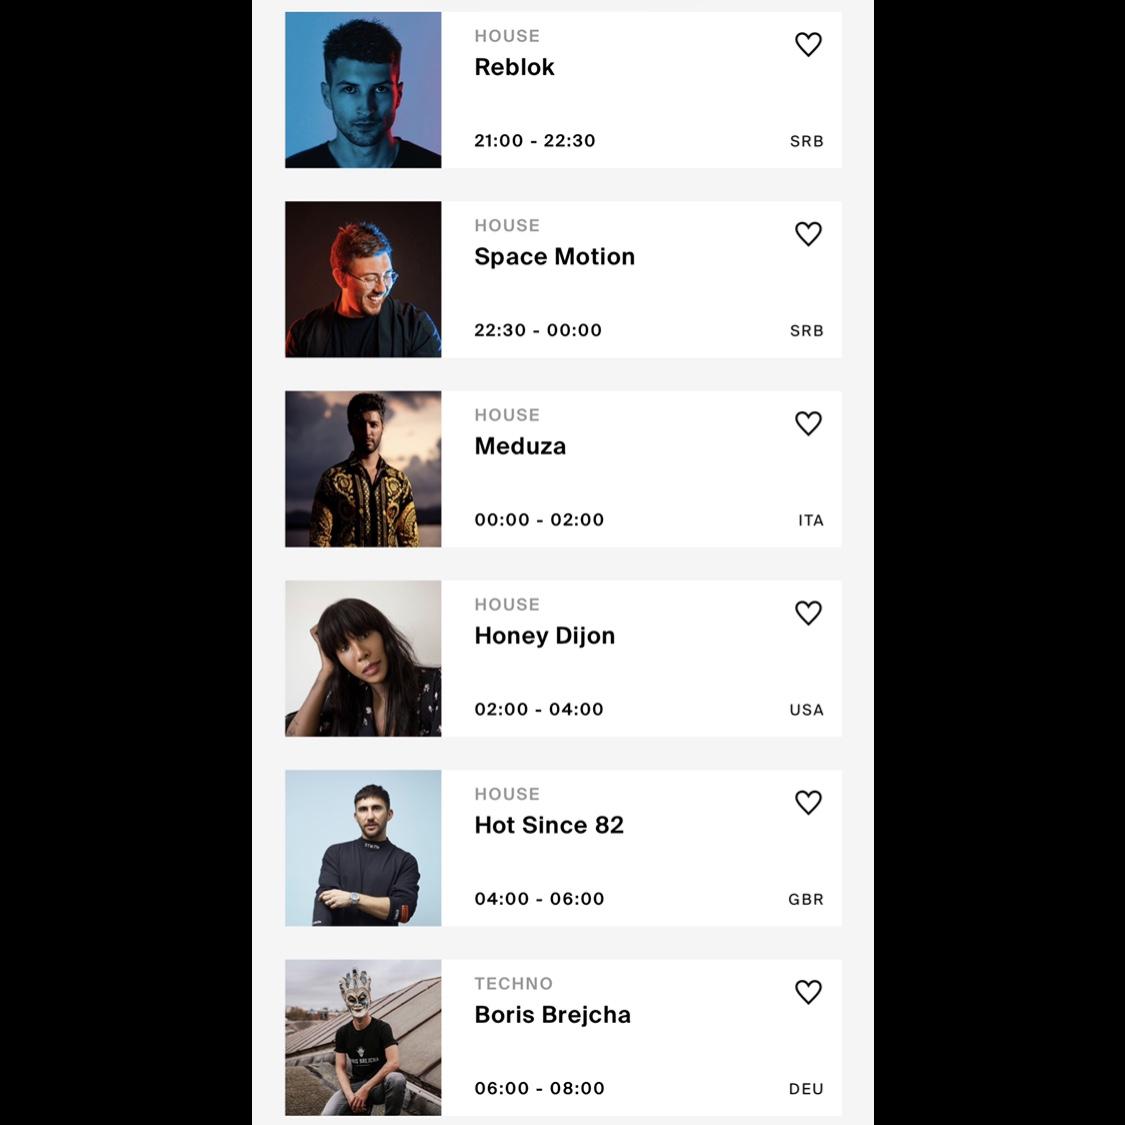Viewport: 1125px width, 1125px height.
Task: Open Reblok's artist photo
Action: click(363, 90)
